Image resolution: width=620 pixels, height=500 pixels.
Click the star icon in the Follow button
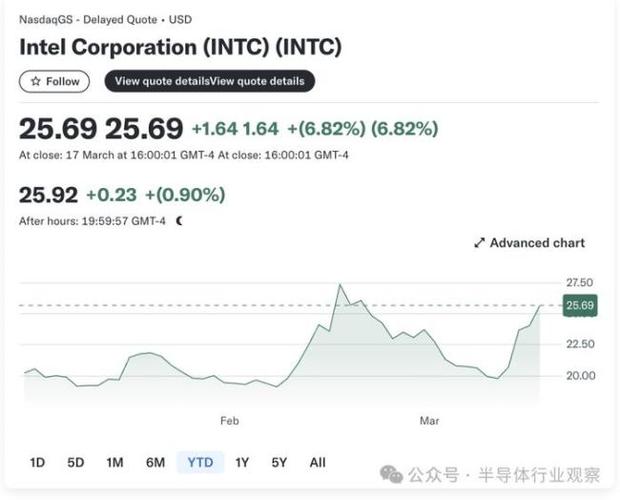point(36,81)
